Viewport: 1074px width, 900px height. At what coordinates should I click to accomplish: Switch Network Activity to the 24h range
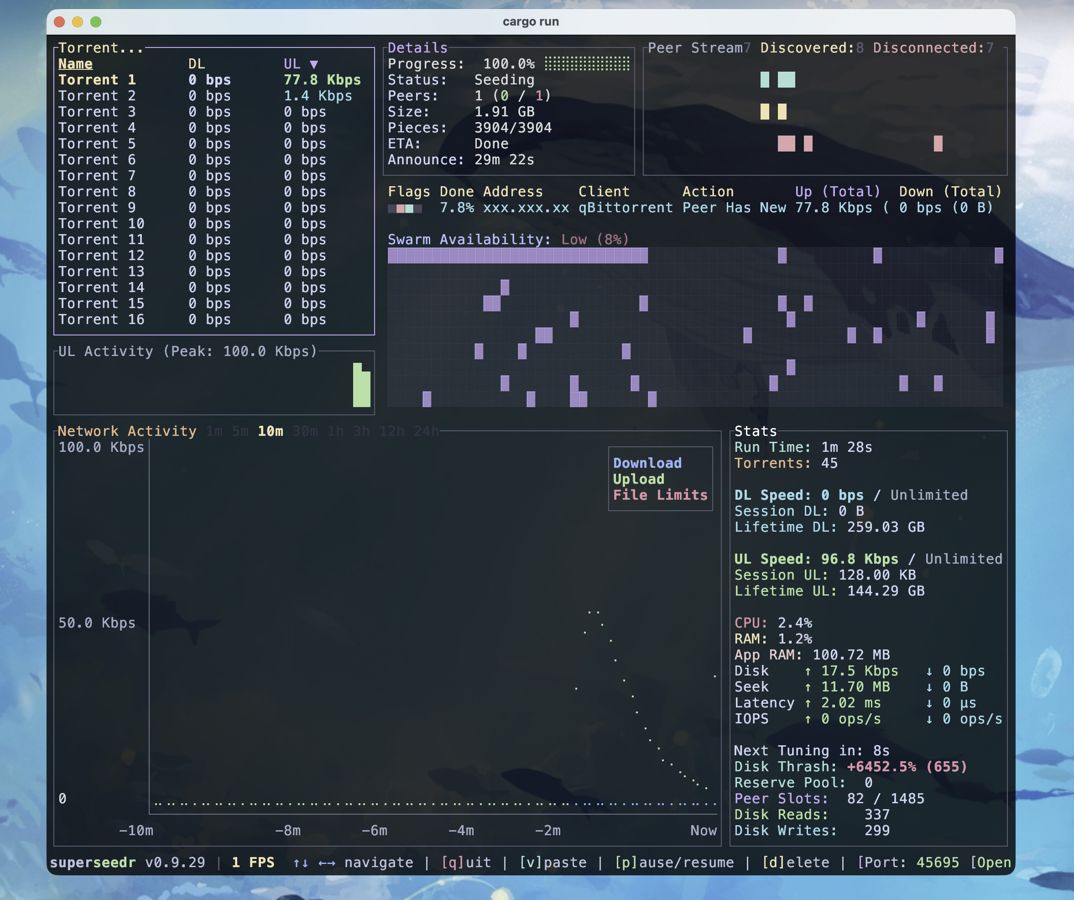coord(426,431)
